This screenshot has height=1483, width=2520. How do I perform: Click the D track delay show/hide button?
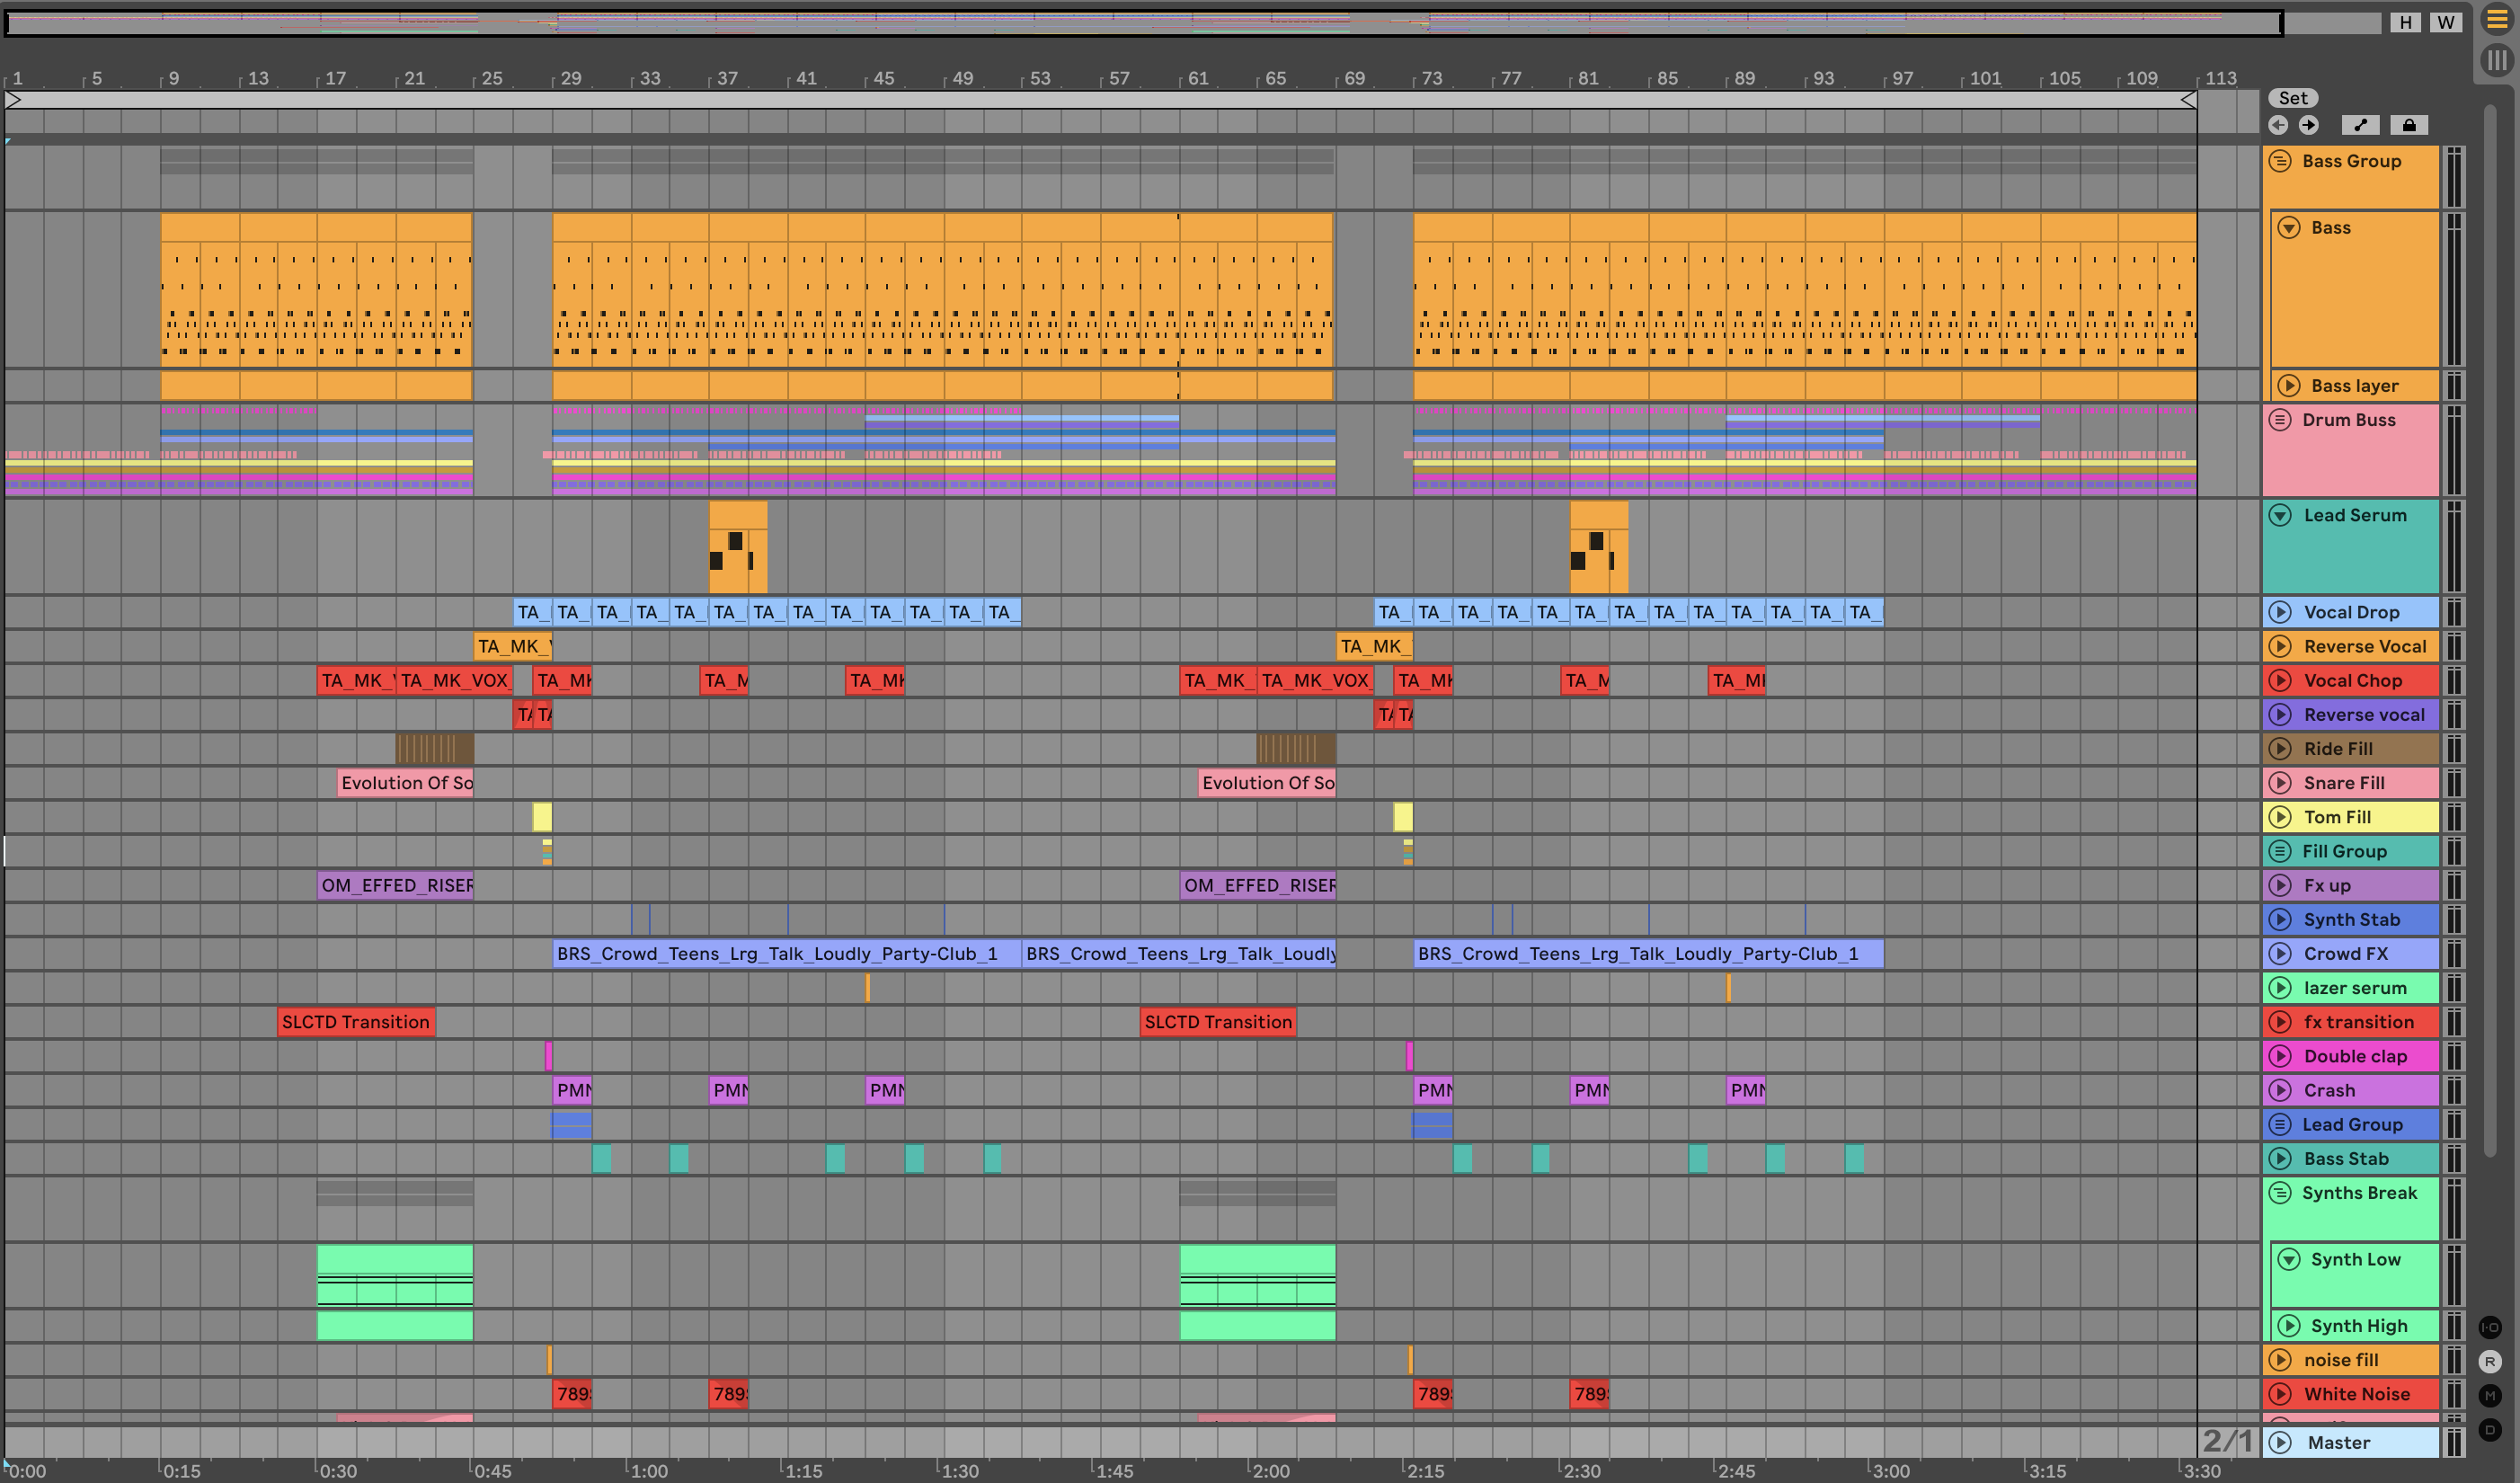pyautogui.click(x=2490, y=1429)
